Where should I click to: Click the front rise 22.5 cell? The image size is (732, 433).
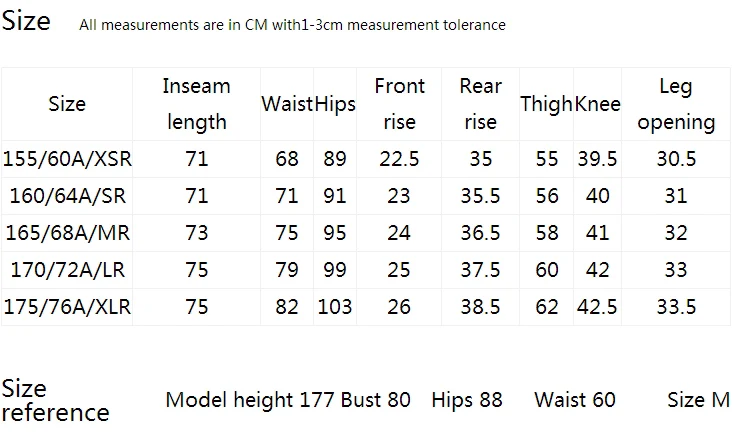[x=399, y=159]
